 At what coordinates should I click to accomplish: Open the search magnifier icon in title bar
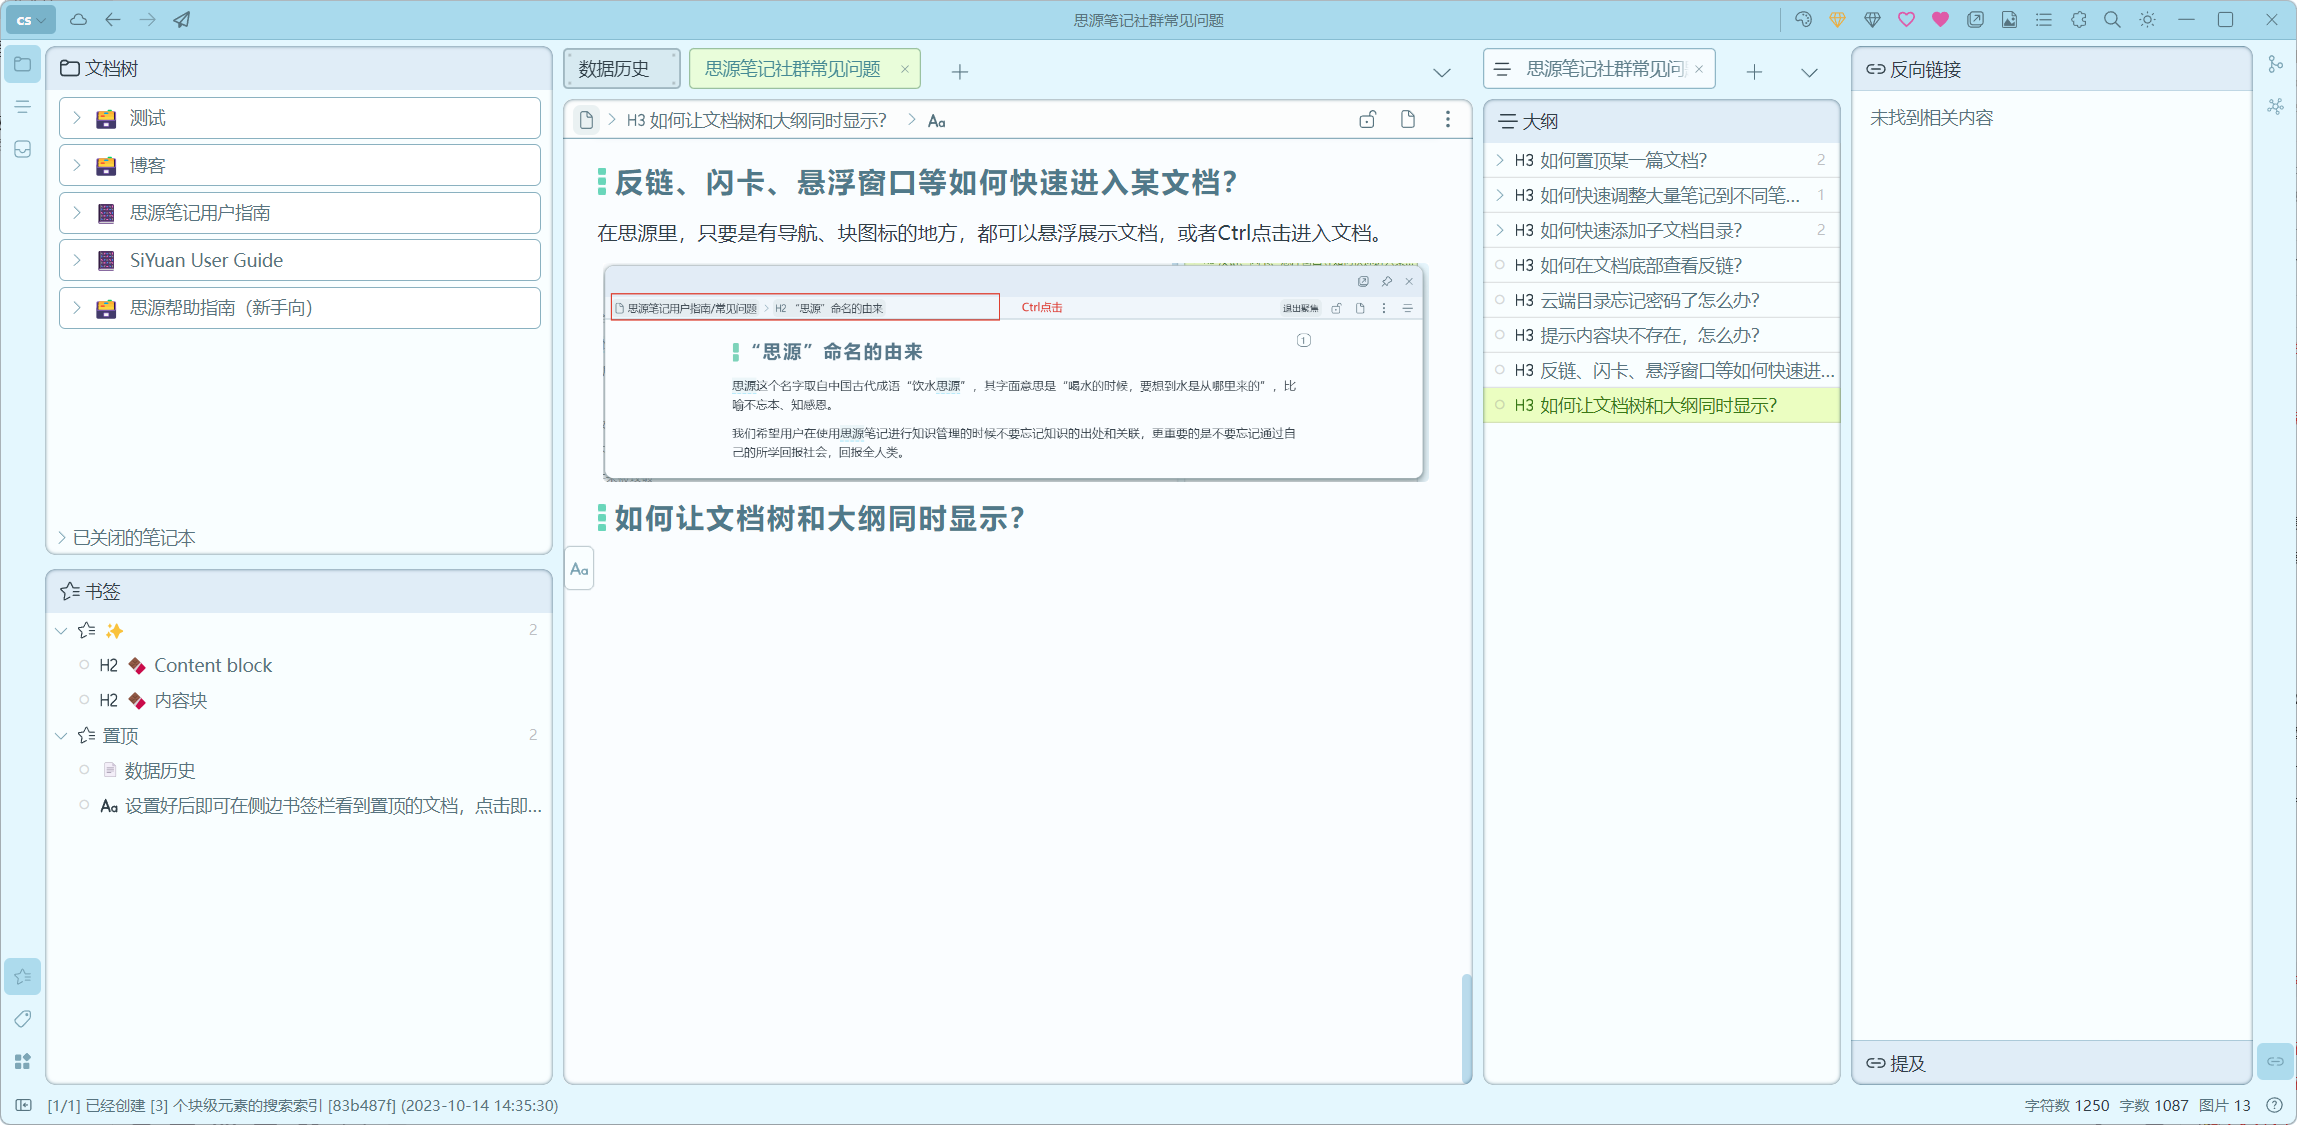2112,20
